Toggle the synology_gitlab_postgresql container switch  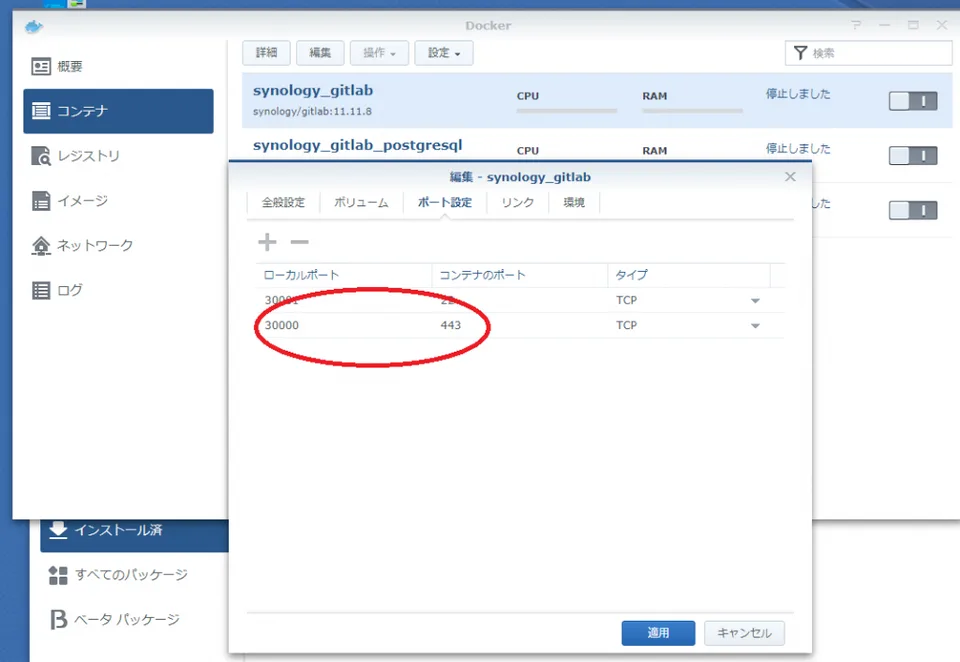pyautogui.click(x=913, y=156)
